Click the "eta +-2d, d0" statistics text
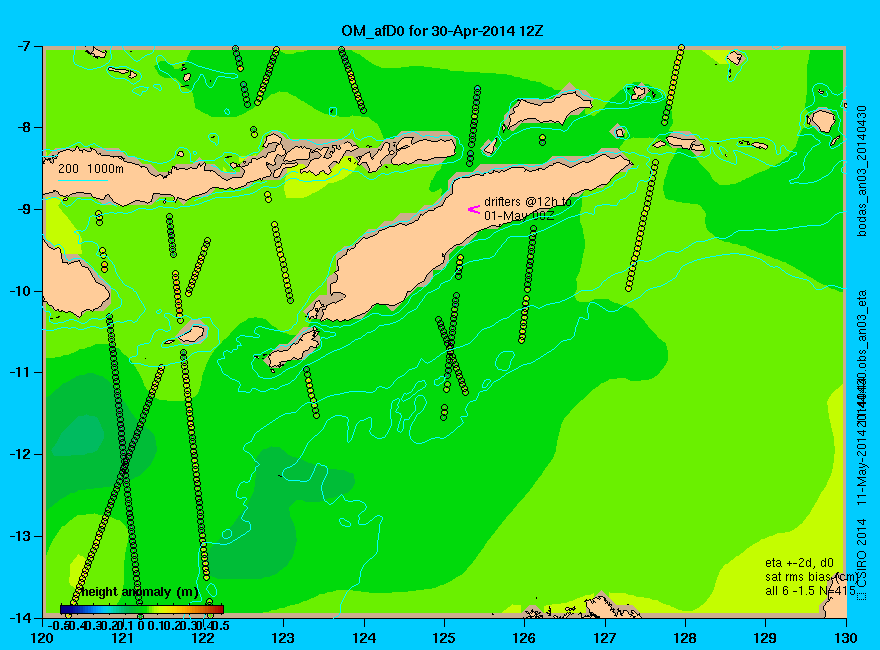The width and height of the screenshot is (880, 650). coord(799,563)
